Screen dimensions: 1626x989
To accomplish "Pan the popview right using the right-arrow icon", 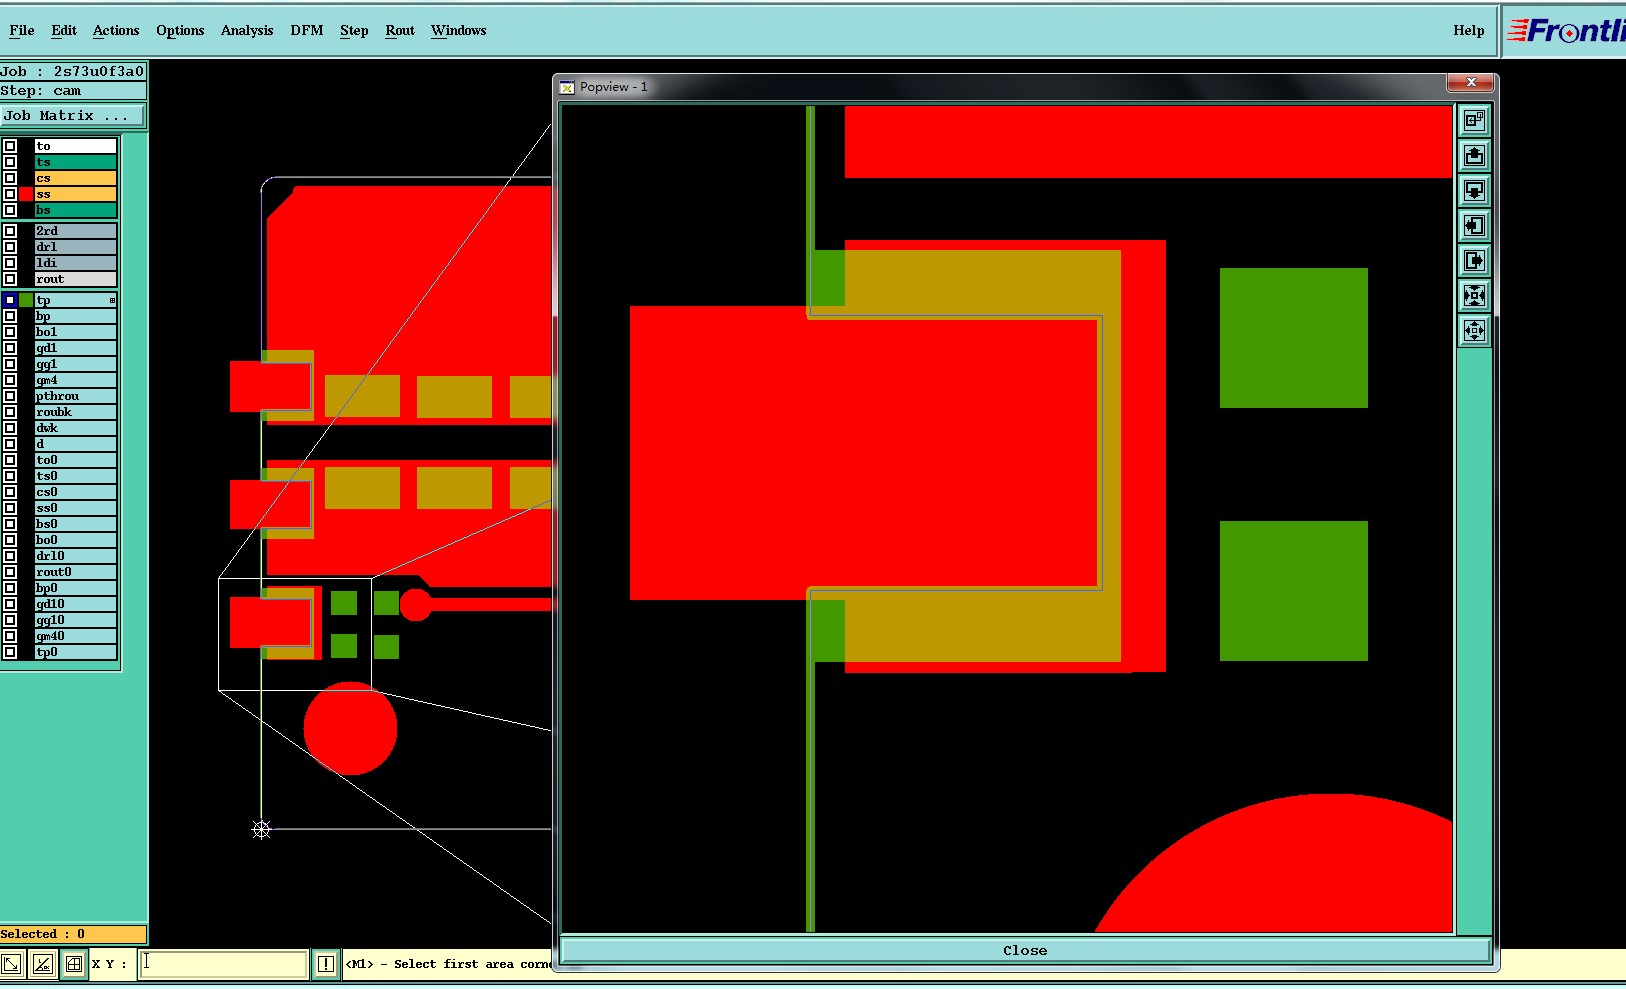I will point(1474,261).
